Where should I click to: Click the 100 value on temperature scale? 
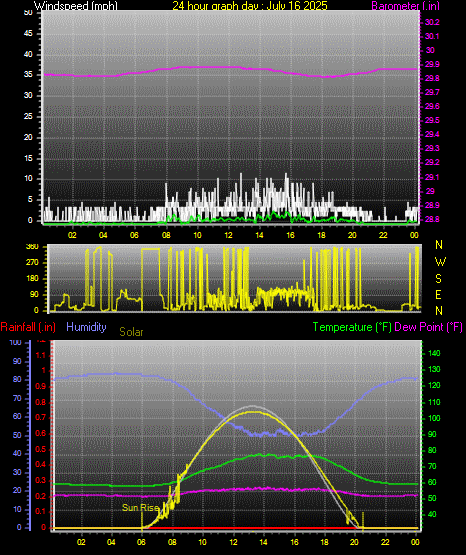(434, 418)
